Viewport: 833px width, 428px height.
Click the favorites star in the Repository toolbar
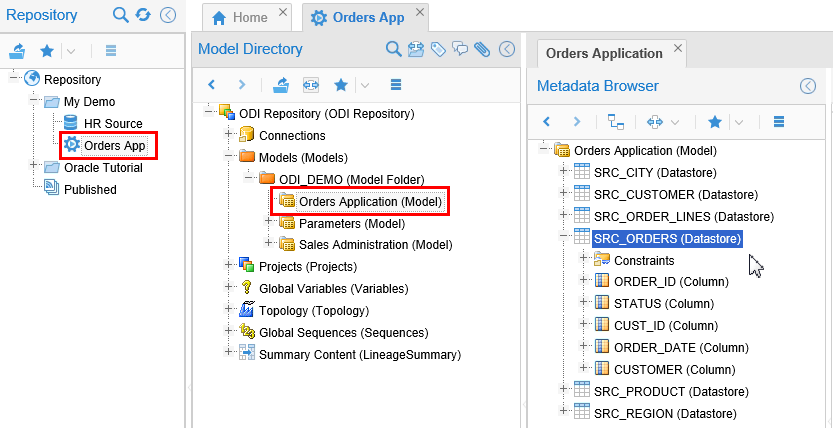tap(47, 51)
